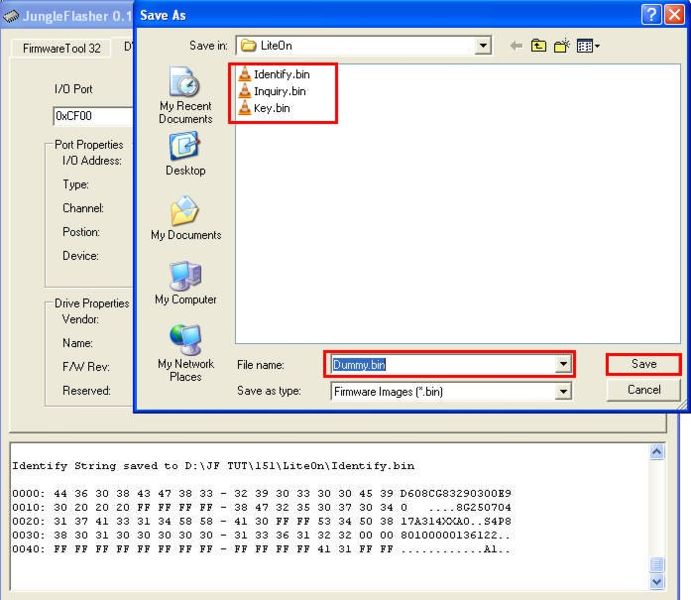Click log scrollbar up arrow
The height and width of the screenshot is (600, 691).
click(x=657, y=452)
